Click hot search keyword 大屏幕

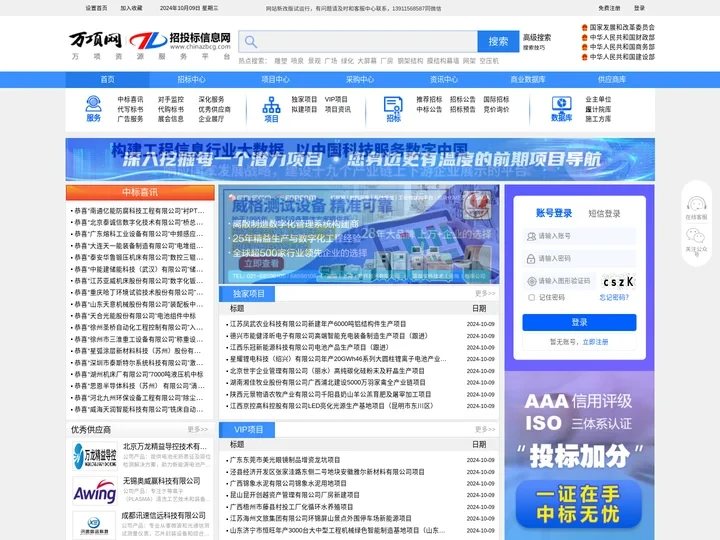pos(367,61)
